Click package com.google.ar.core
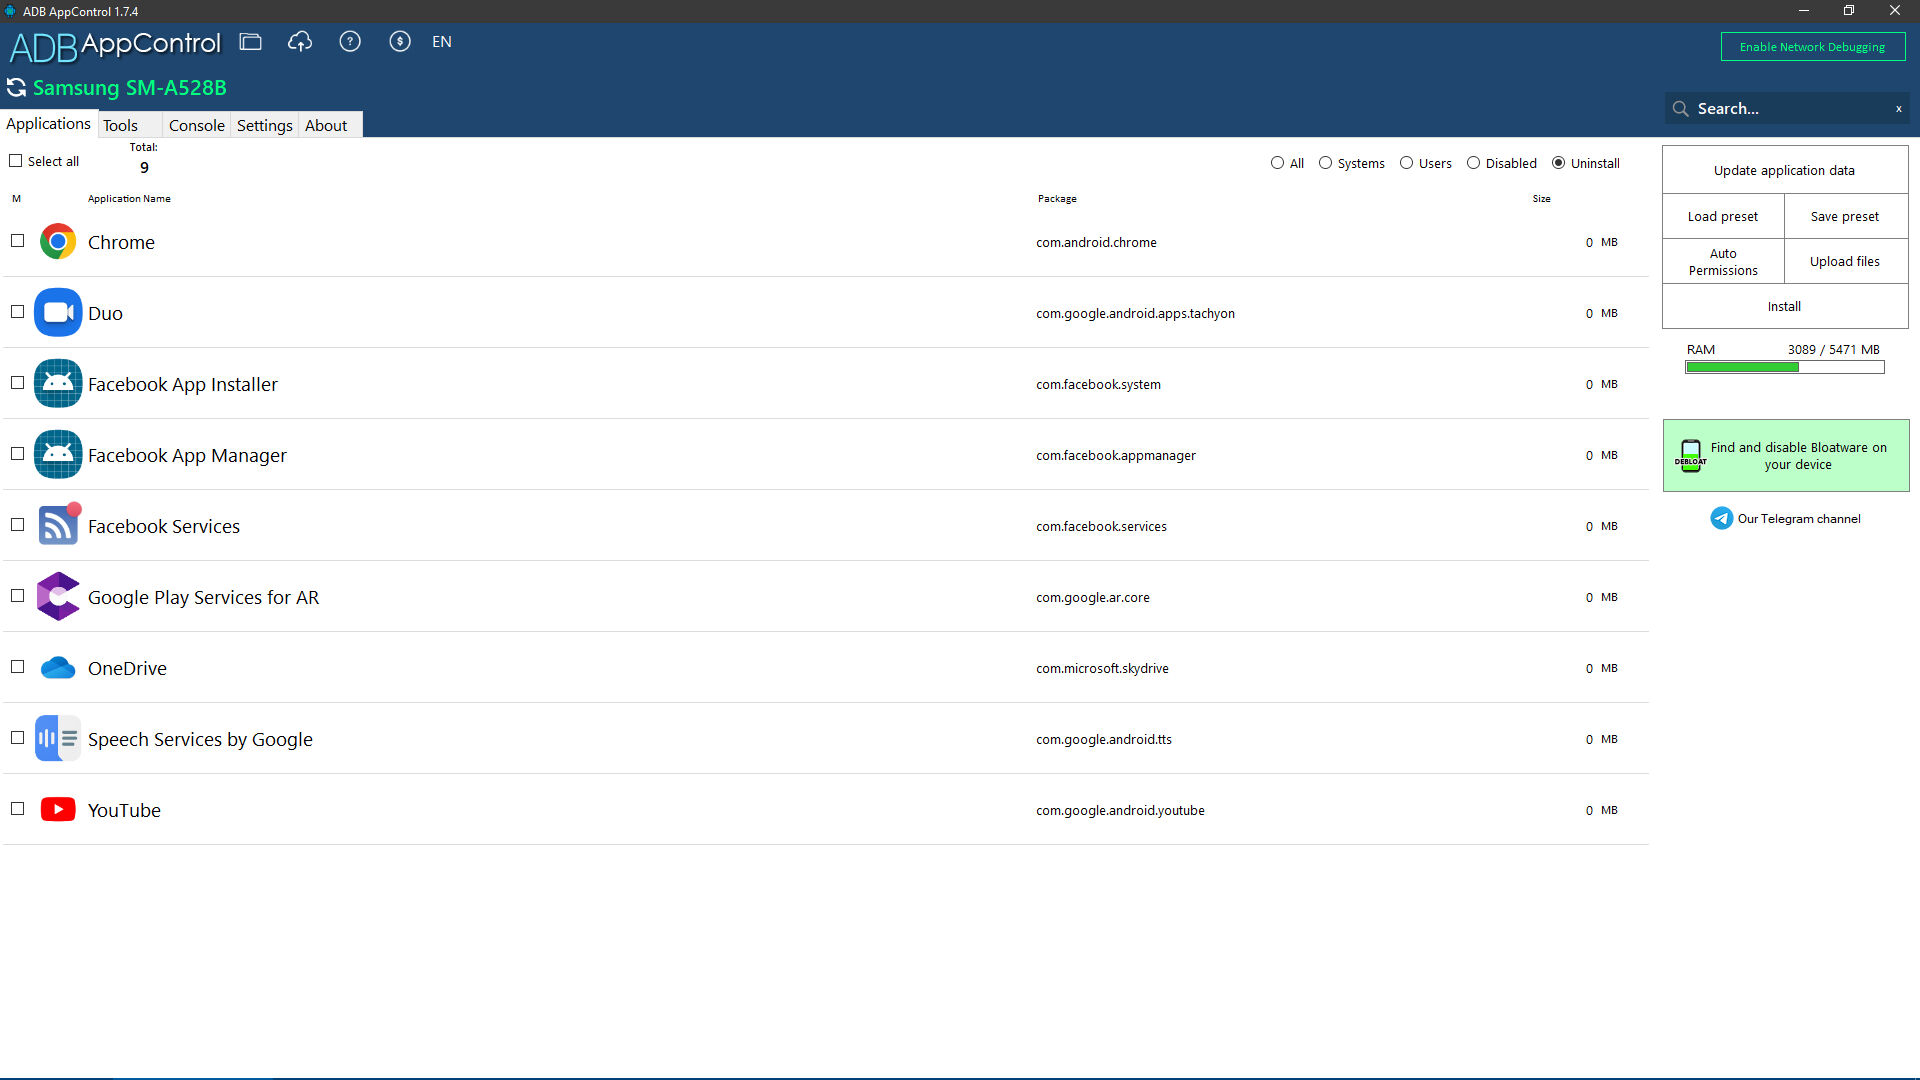Image resolution: width=1920 pixels, height=1080 pixels. pyautogui.click(x=1093, y=598)
